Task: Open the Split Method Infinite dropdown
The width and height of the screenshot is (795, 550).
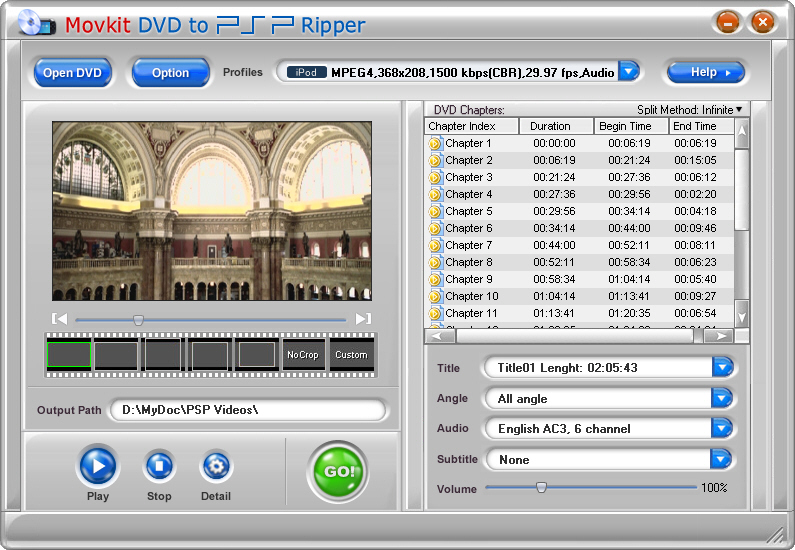Action: [x=690, y=109]
